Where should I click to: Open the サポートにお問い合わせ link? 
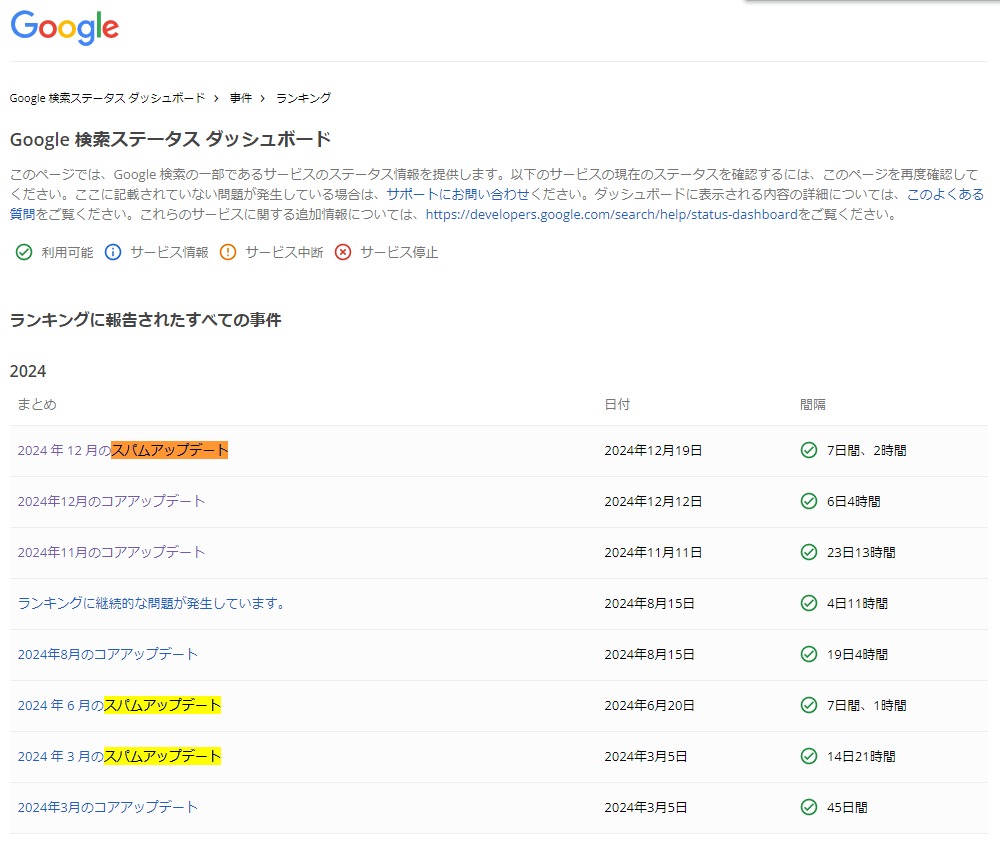pos(458,194)
